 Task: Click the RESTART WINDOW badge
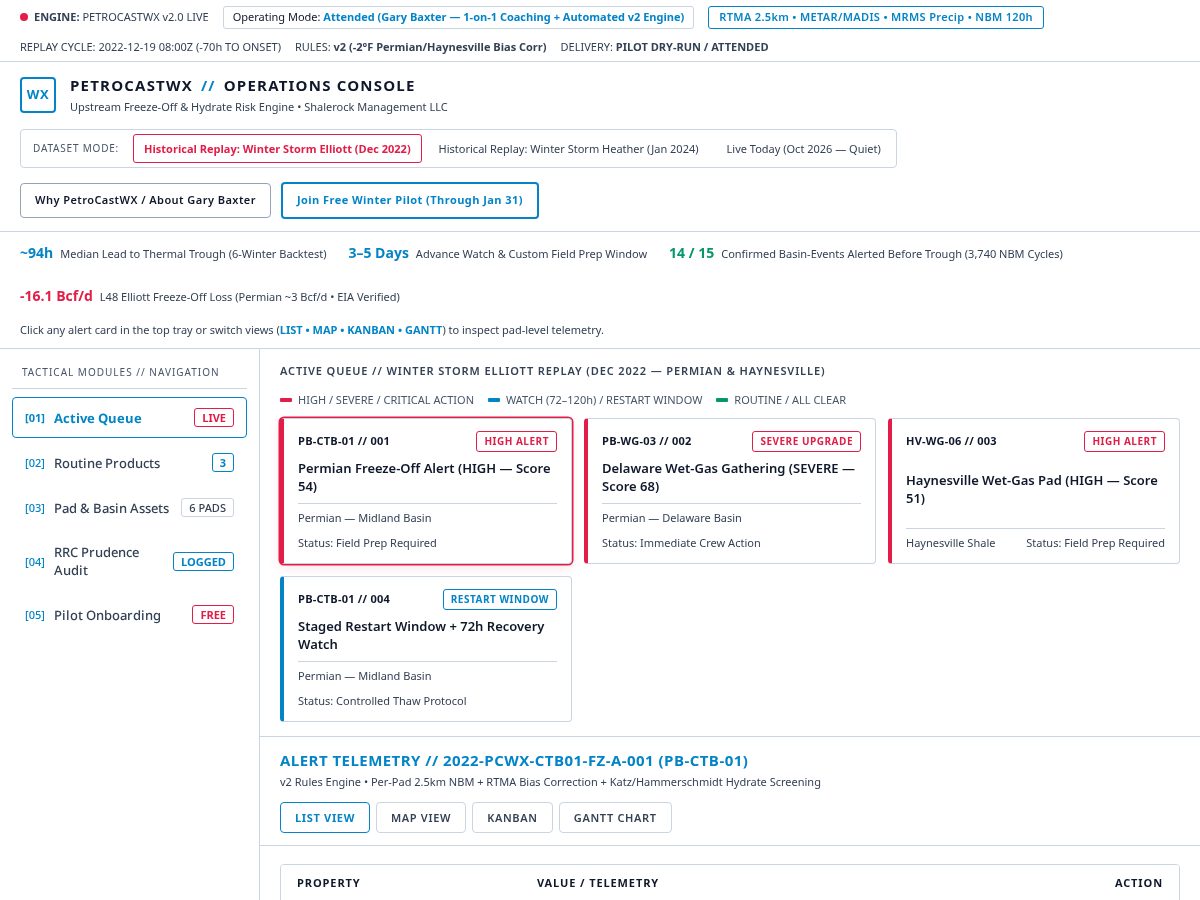pyautogui.click(x=500, y=599)
